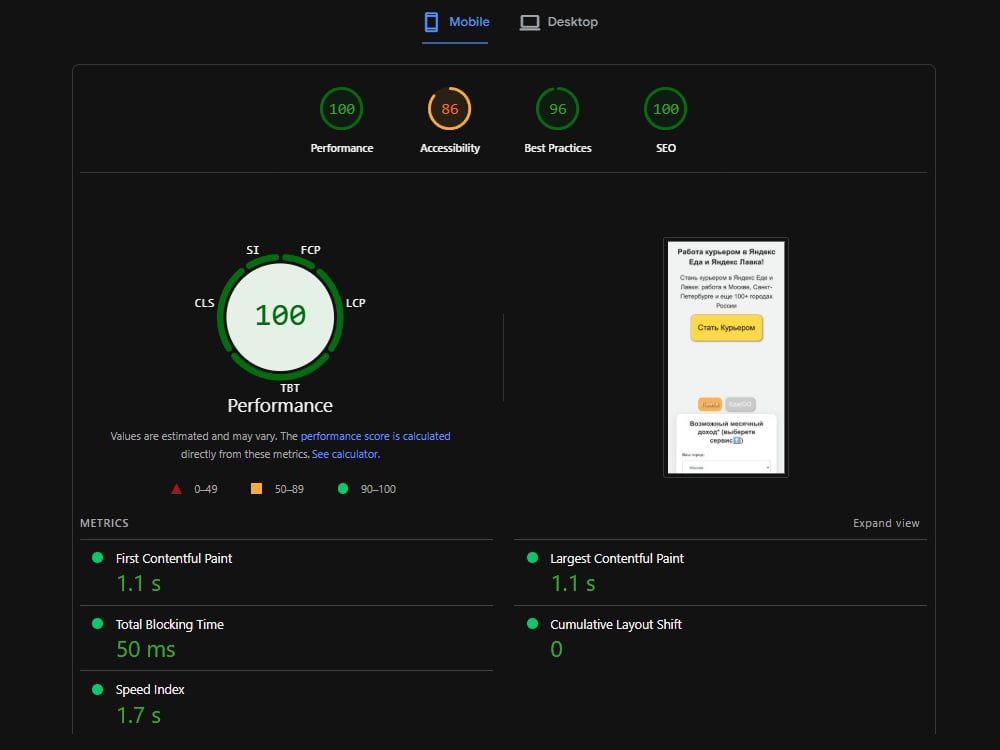Open the SEO score gauge showing 100
This screenshot has height=750, width=1000.
tap(666, 109)
